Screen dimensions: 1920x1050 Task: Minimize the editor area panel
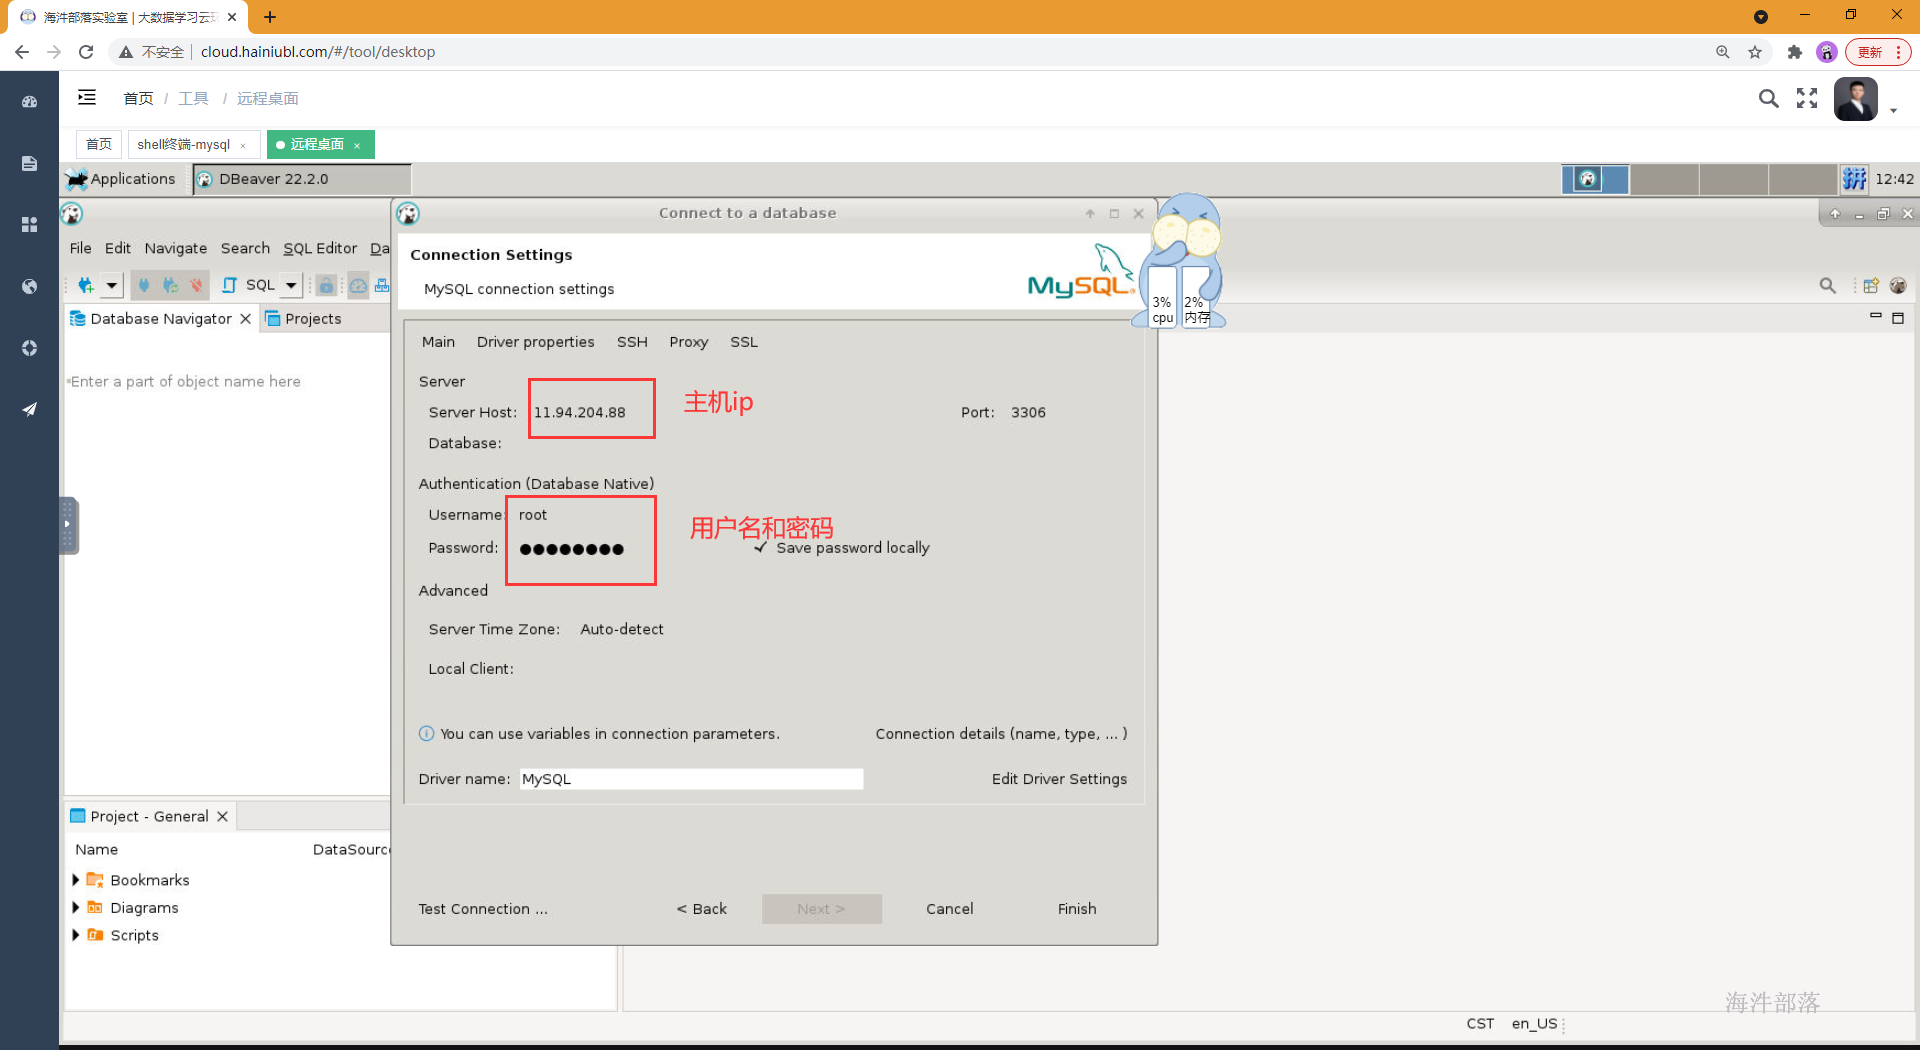[1875, 316]
